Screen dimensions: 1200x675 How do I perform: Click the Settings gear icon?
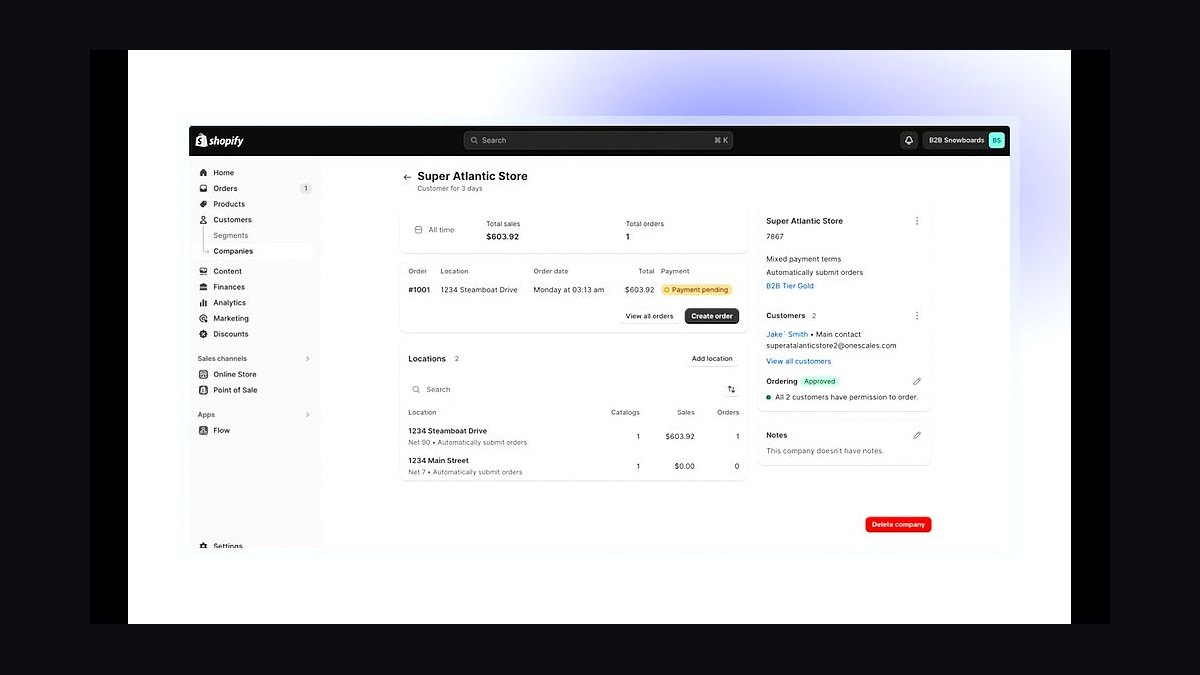(204, 546)
